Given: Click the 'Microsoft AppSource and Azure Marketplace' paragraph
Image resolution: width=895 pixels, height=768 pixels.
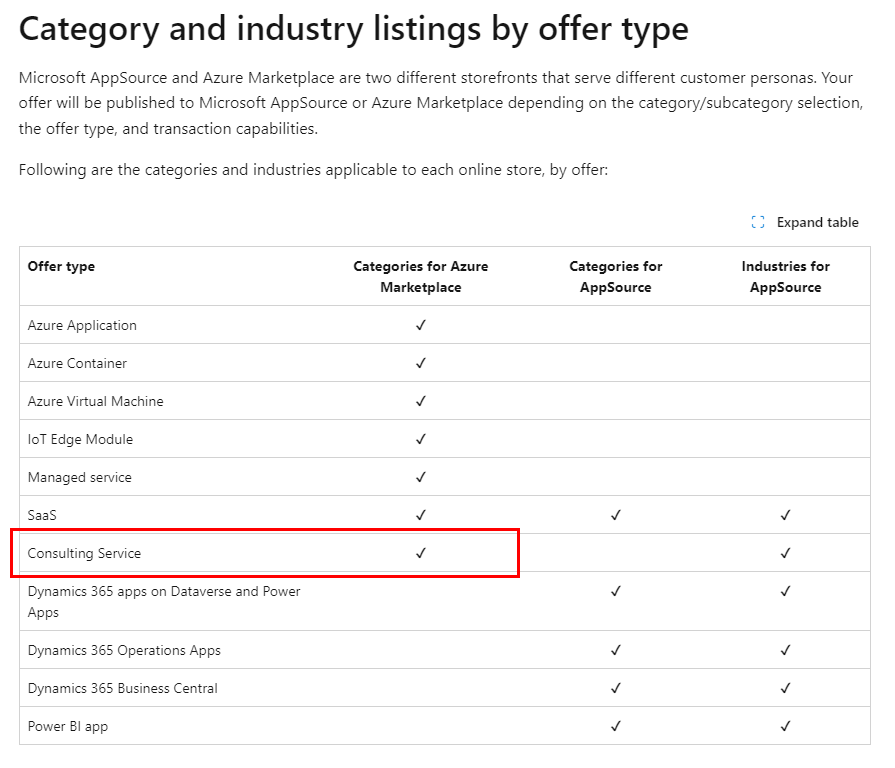Looking at the screenshot, I should tap(441, 103).
